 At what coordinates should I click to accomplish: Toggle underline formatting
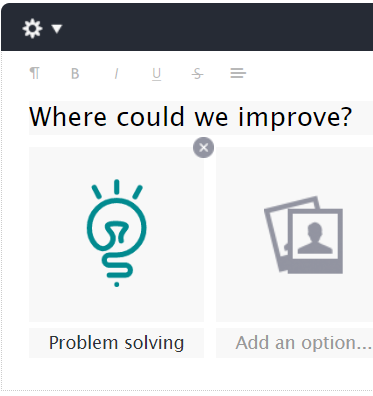tap(156, 74)
